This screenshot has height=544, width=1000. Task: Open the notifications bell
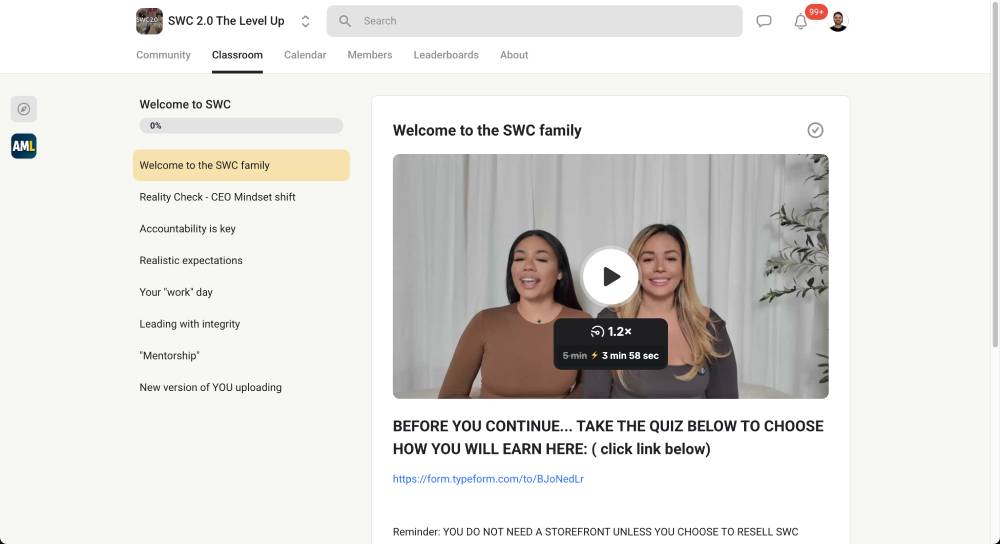click(800, 22)
